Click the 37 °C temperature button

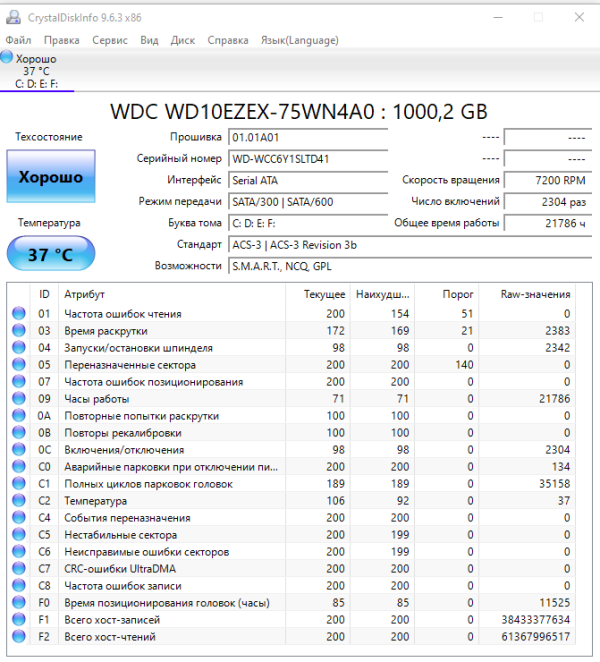(x=51, y=254)
